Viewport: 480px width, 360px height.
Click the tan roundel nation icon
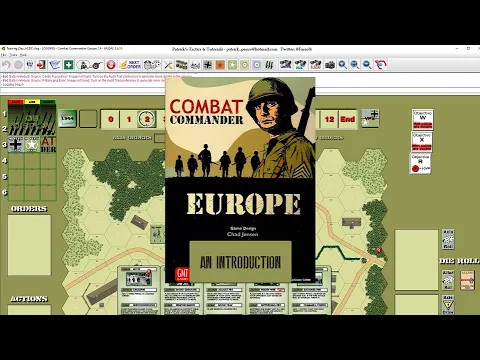tap(244, 65)
